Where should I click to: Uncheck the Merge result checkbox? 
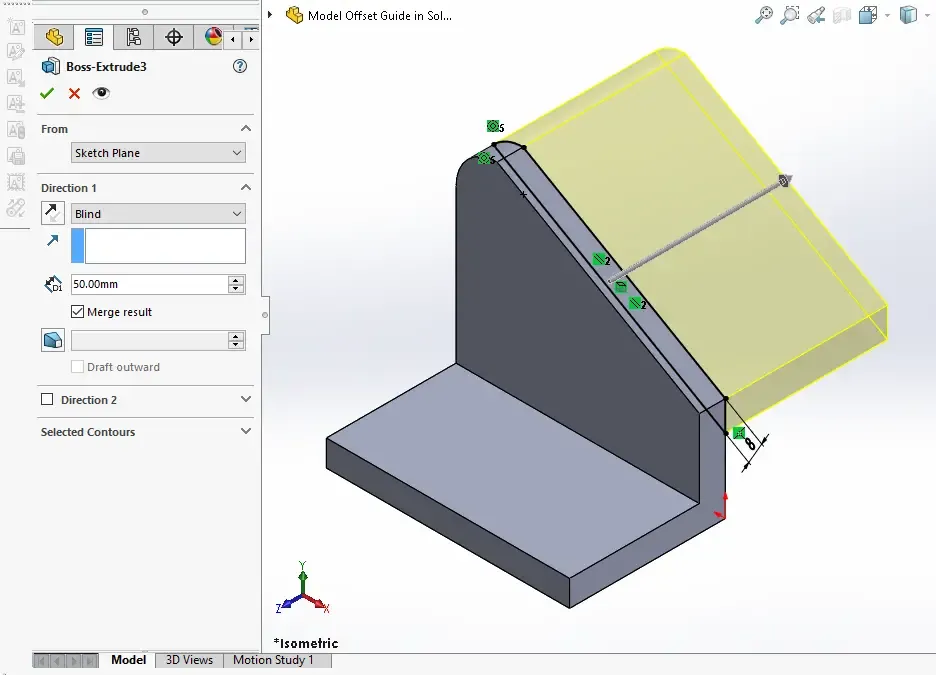(x=78, y=312)
